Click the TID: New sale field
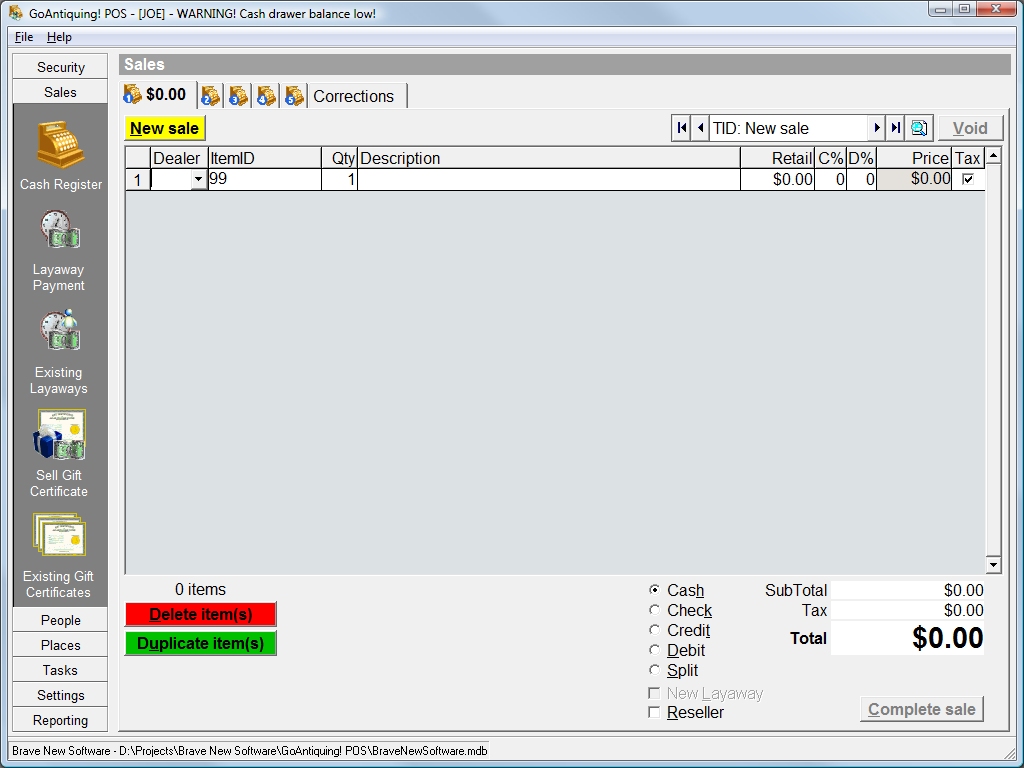This screenshot has width=1024, height=768. [x=788, y=128]
